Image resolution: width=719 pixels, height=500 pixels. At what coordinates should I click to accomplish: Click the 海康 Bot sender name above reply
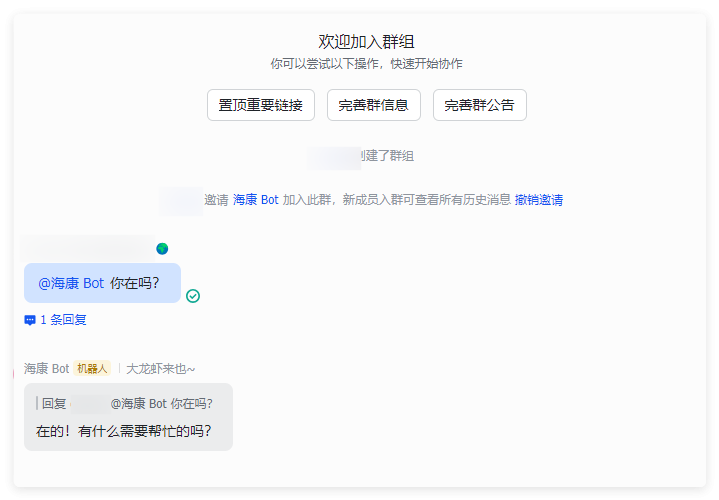coord(46,369)
